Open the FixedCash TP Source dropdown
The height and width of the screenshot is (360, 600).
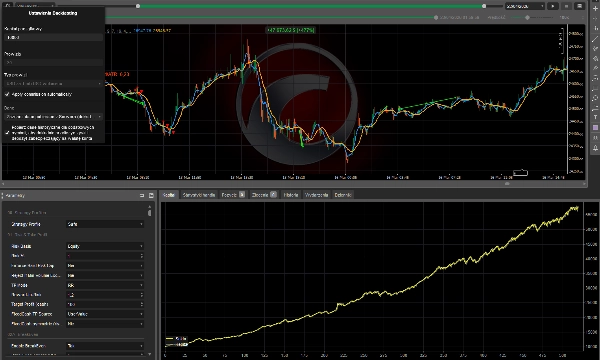105,314
